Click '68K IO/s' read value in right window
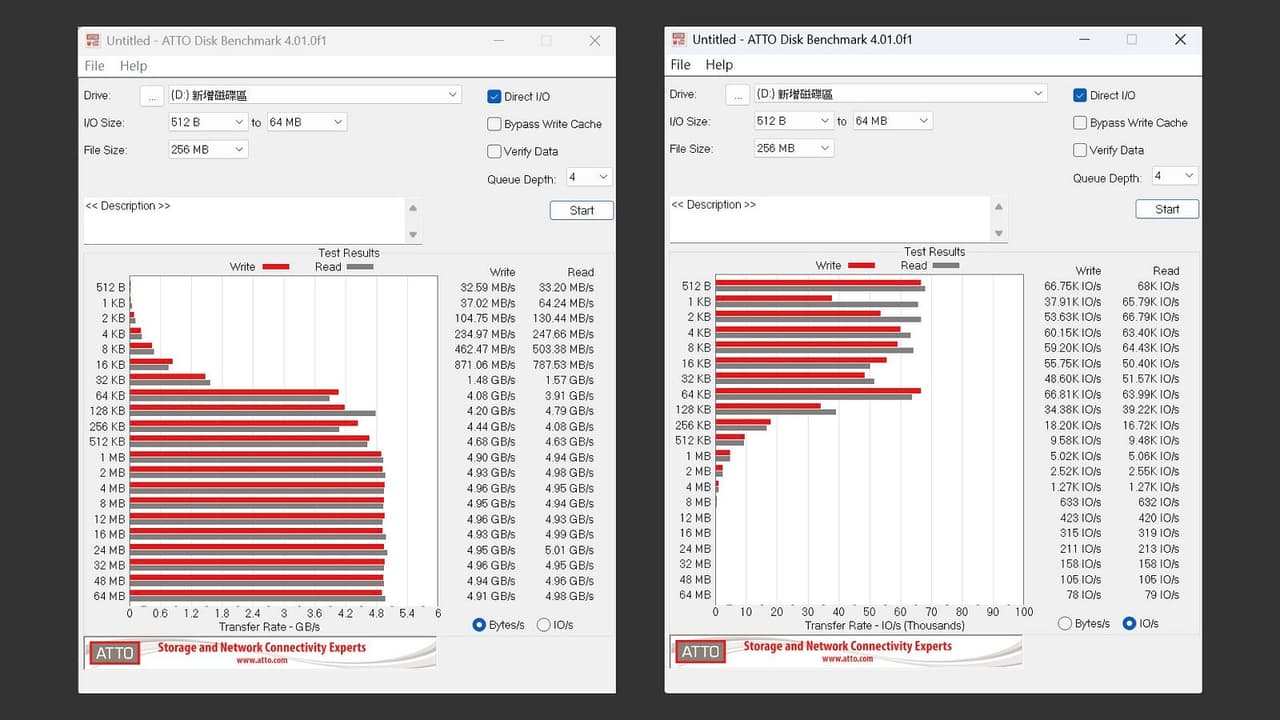This screenshot has width=1280, height=720. click(x=1158, y=286)
